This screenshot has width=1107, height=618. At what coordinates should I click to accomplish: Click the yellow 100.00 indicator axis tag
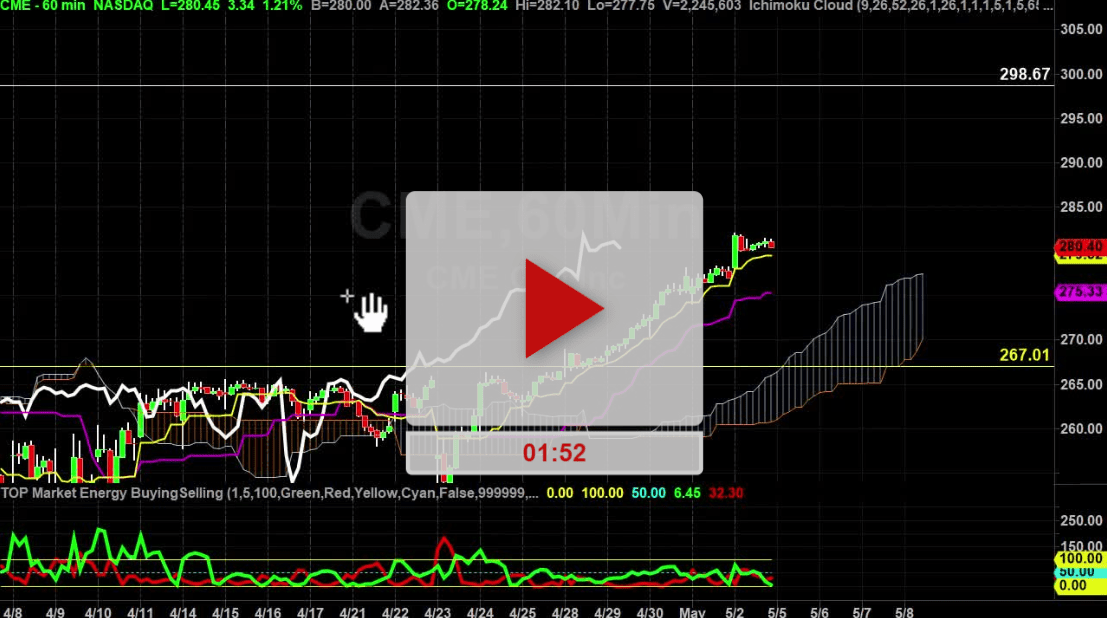point(1080,559)
